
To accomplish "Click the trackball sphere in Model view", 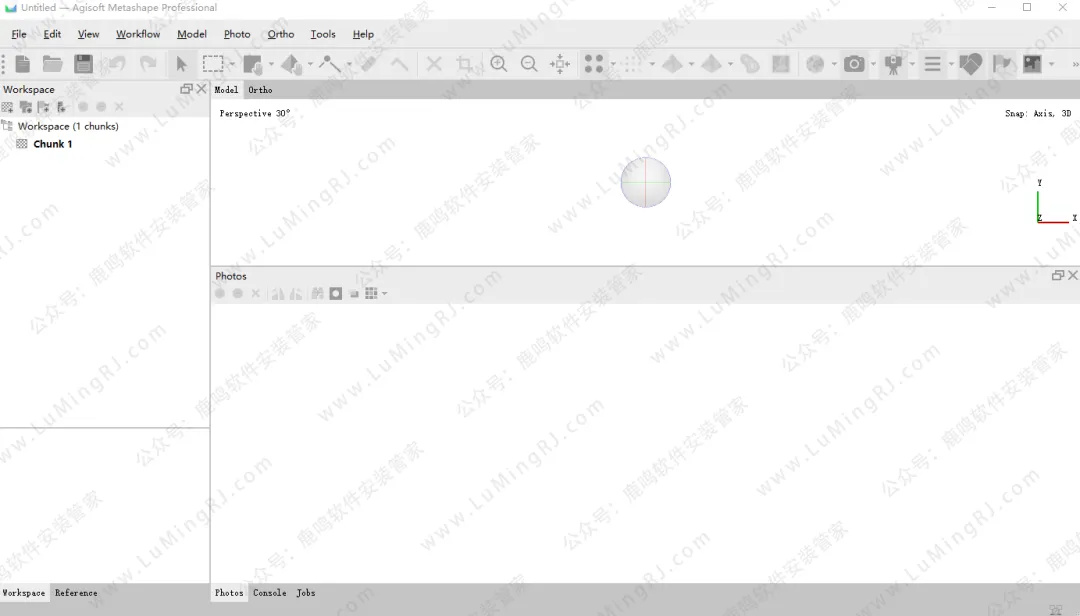I will point(645,182).
